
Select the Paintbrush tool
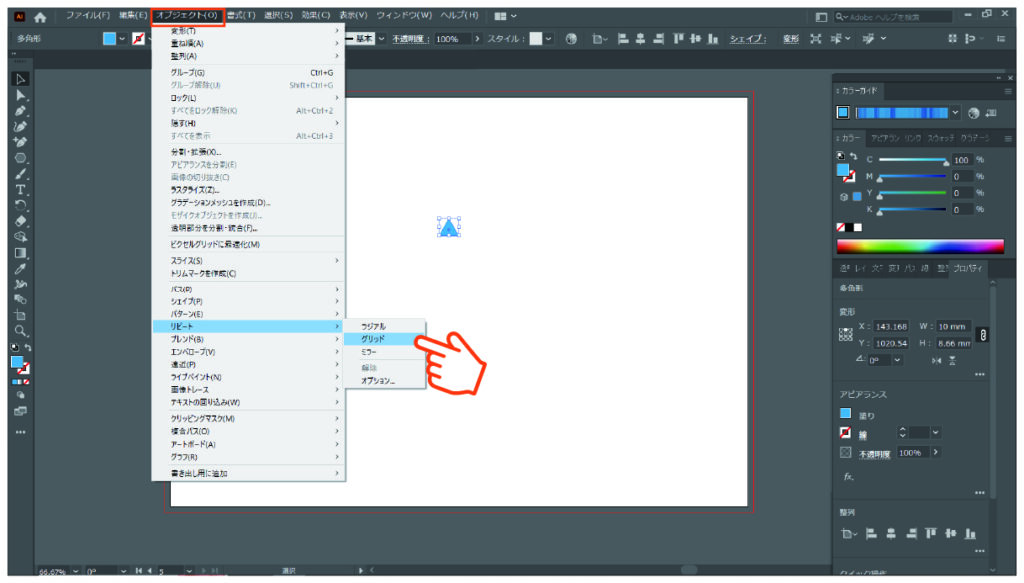click(20, 174)
